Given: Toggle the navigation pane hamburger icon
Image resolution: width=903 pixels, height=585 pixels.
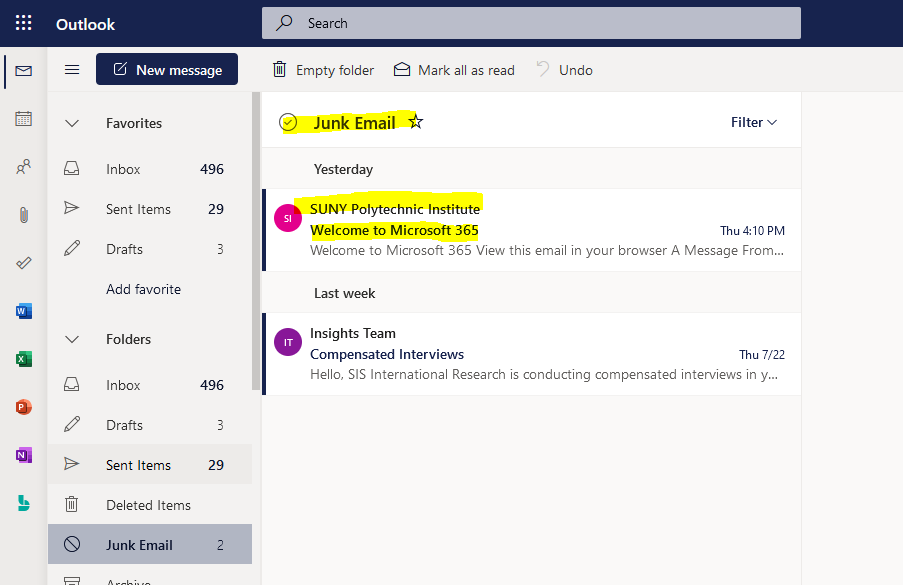Looking at the screenshot, I should (72, 70).
